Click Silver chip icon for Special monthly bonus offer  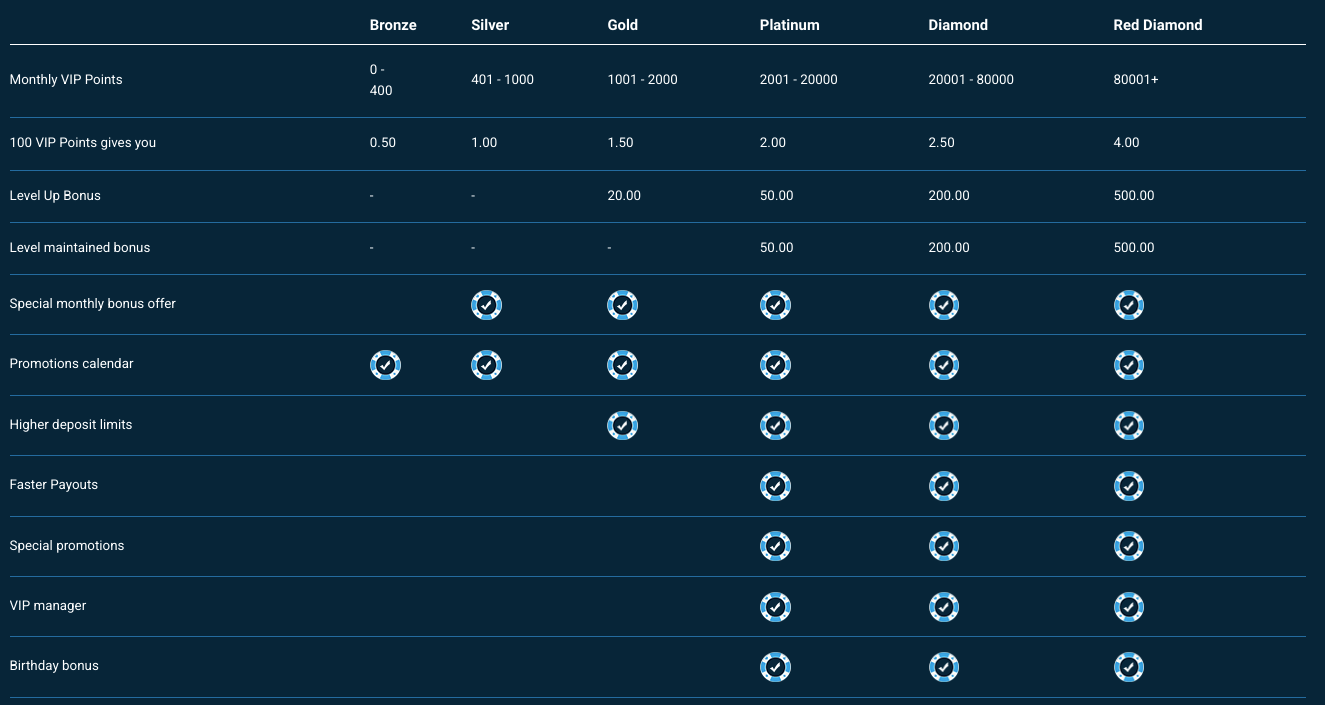coord(486,305)
